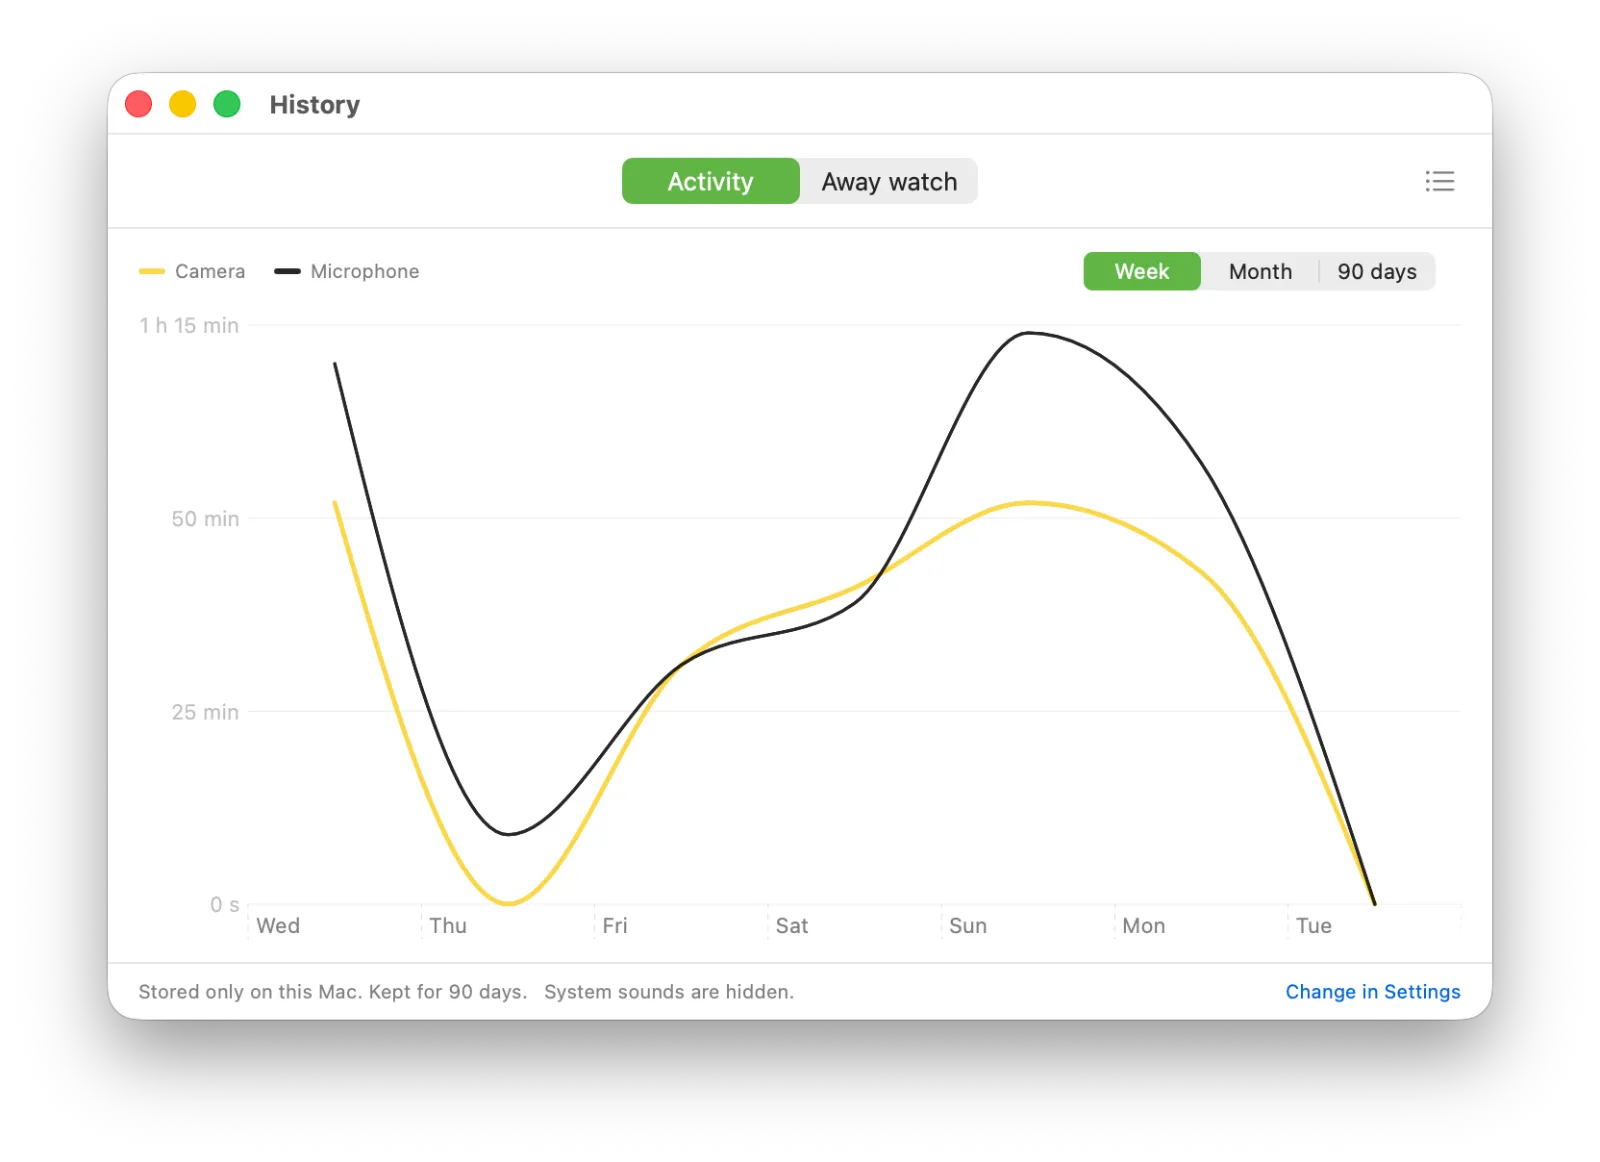Click the Camera legend label
The height and width of the screenshot is (1162, 1600).
(210, 271)
